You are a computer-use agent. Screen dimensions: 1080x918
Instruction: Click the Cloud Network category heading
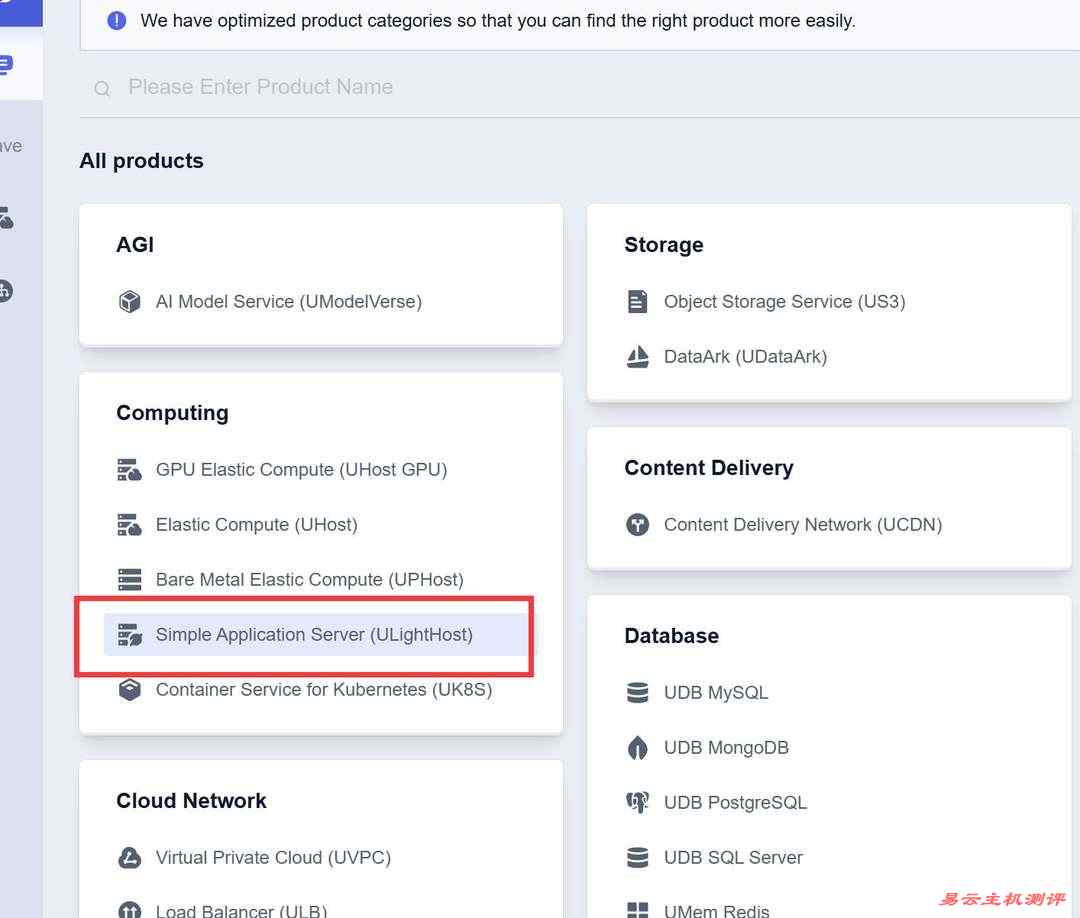pos(191,800)
